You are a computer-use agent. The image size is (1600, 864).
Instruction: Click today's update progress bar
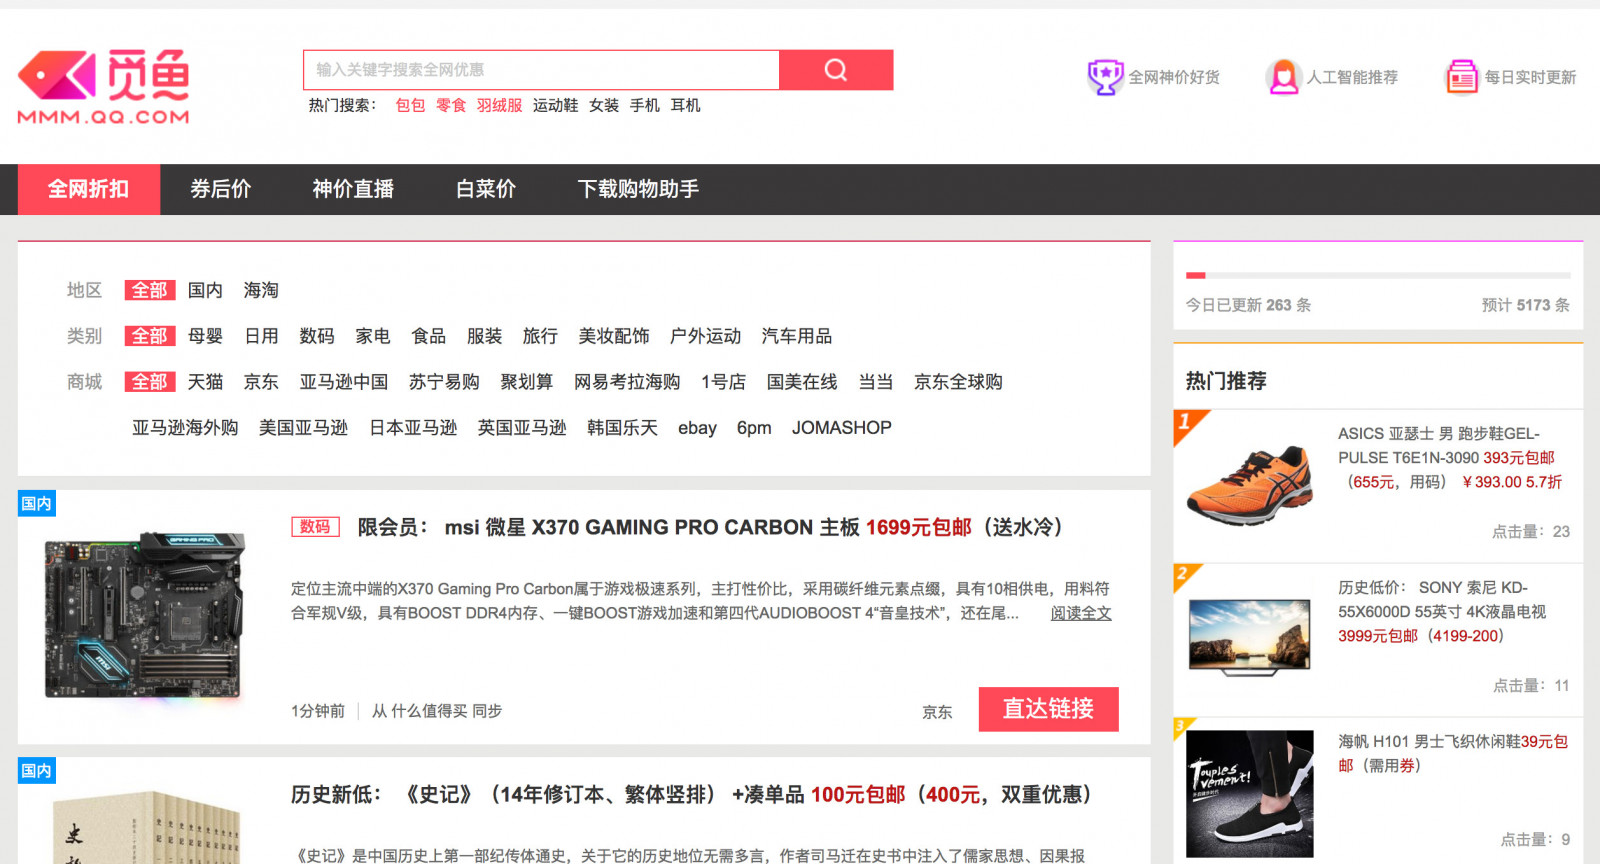(x=1377, y=275)
